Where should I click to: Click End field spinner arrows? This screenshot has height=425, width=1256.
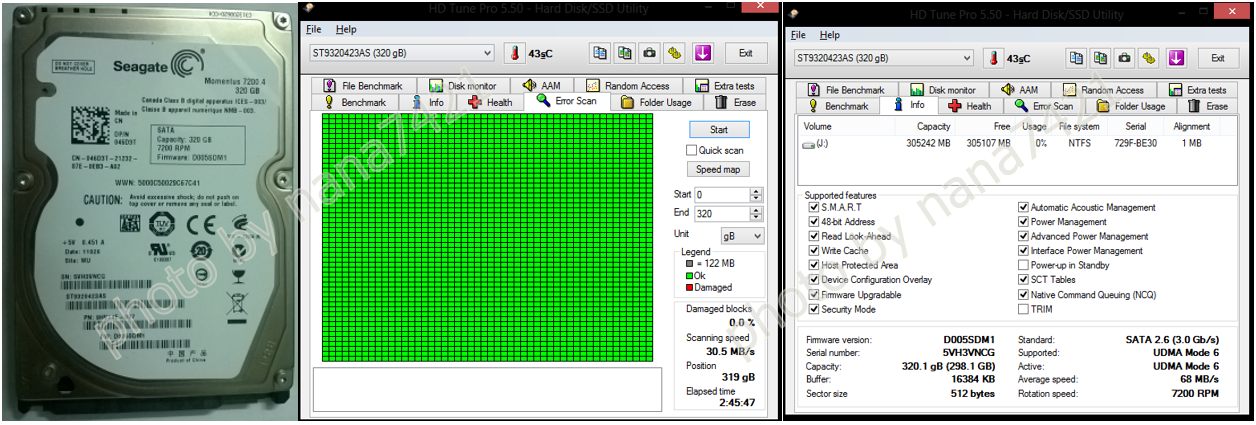pyautogui.click(x=756, y=214)
